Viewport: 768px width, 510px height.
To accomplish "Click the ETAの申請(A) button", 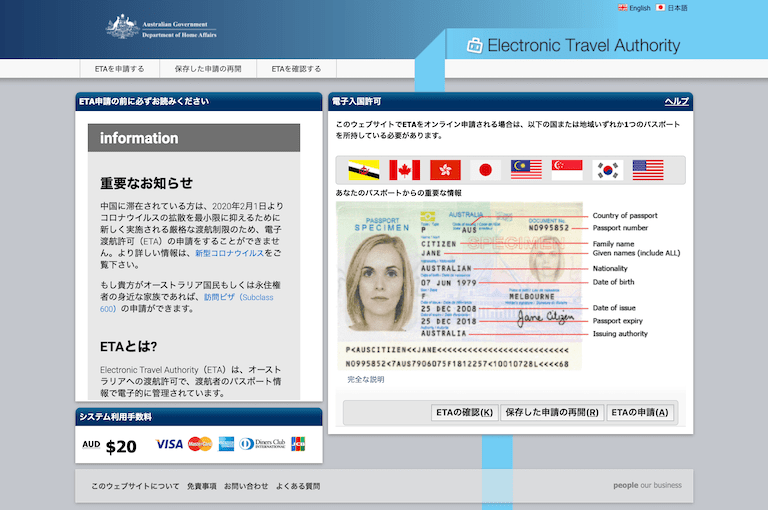I will [x=640, y=413].
